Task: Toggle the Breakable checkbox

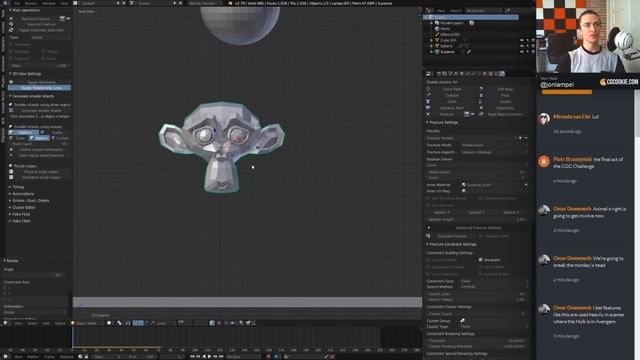Action: [481, 260]
